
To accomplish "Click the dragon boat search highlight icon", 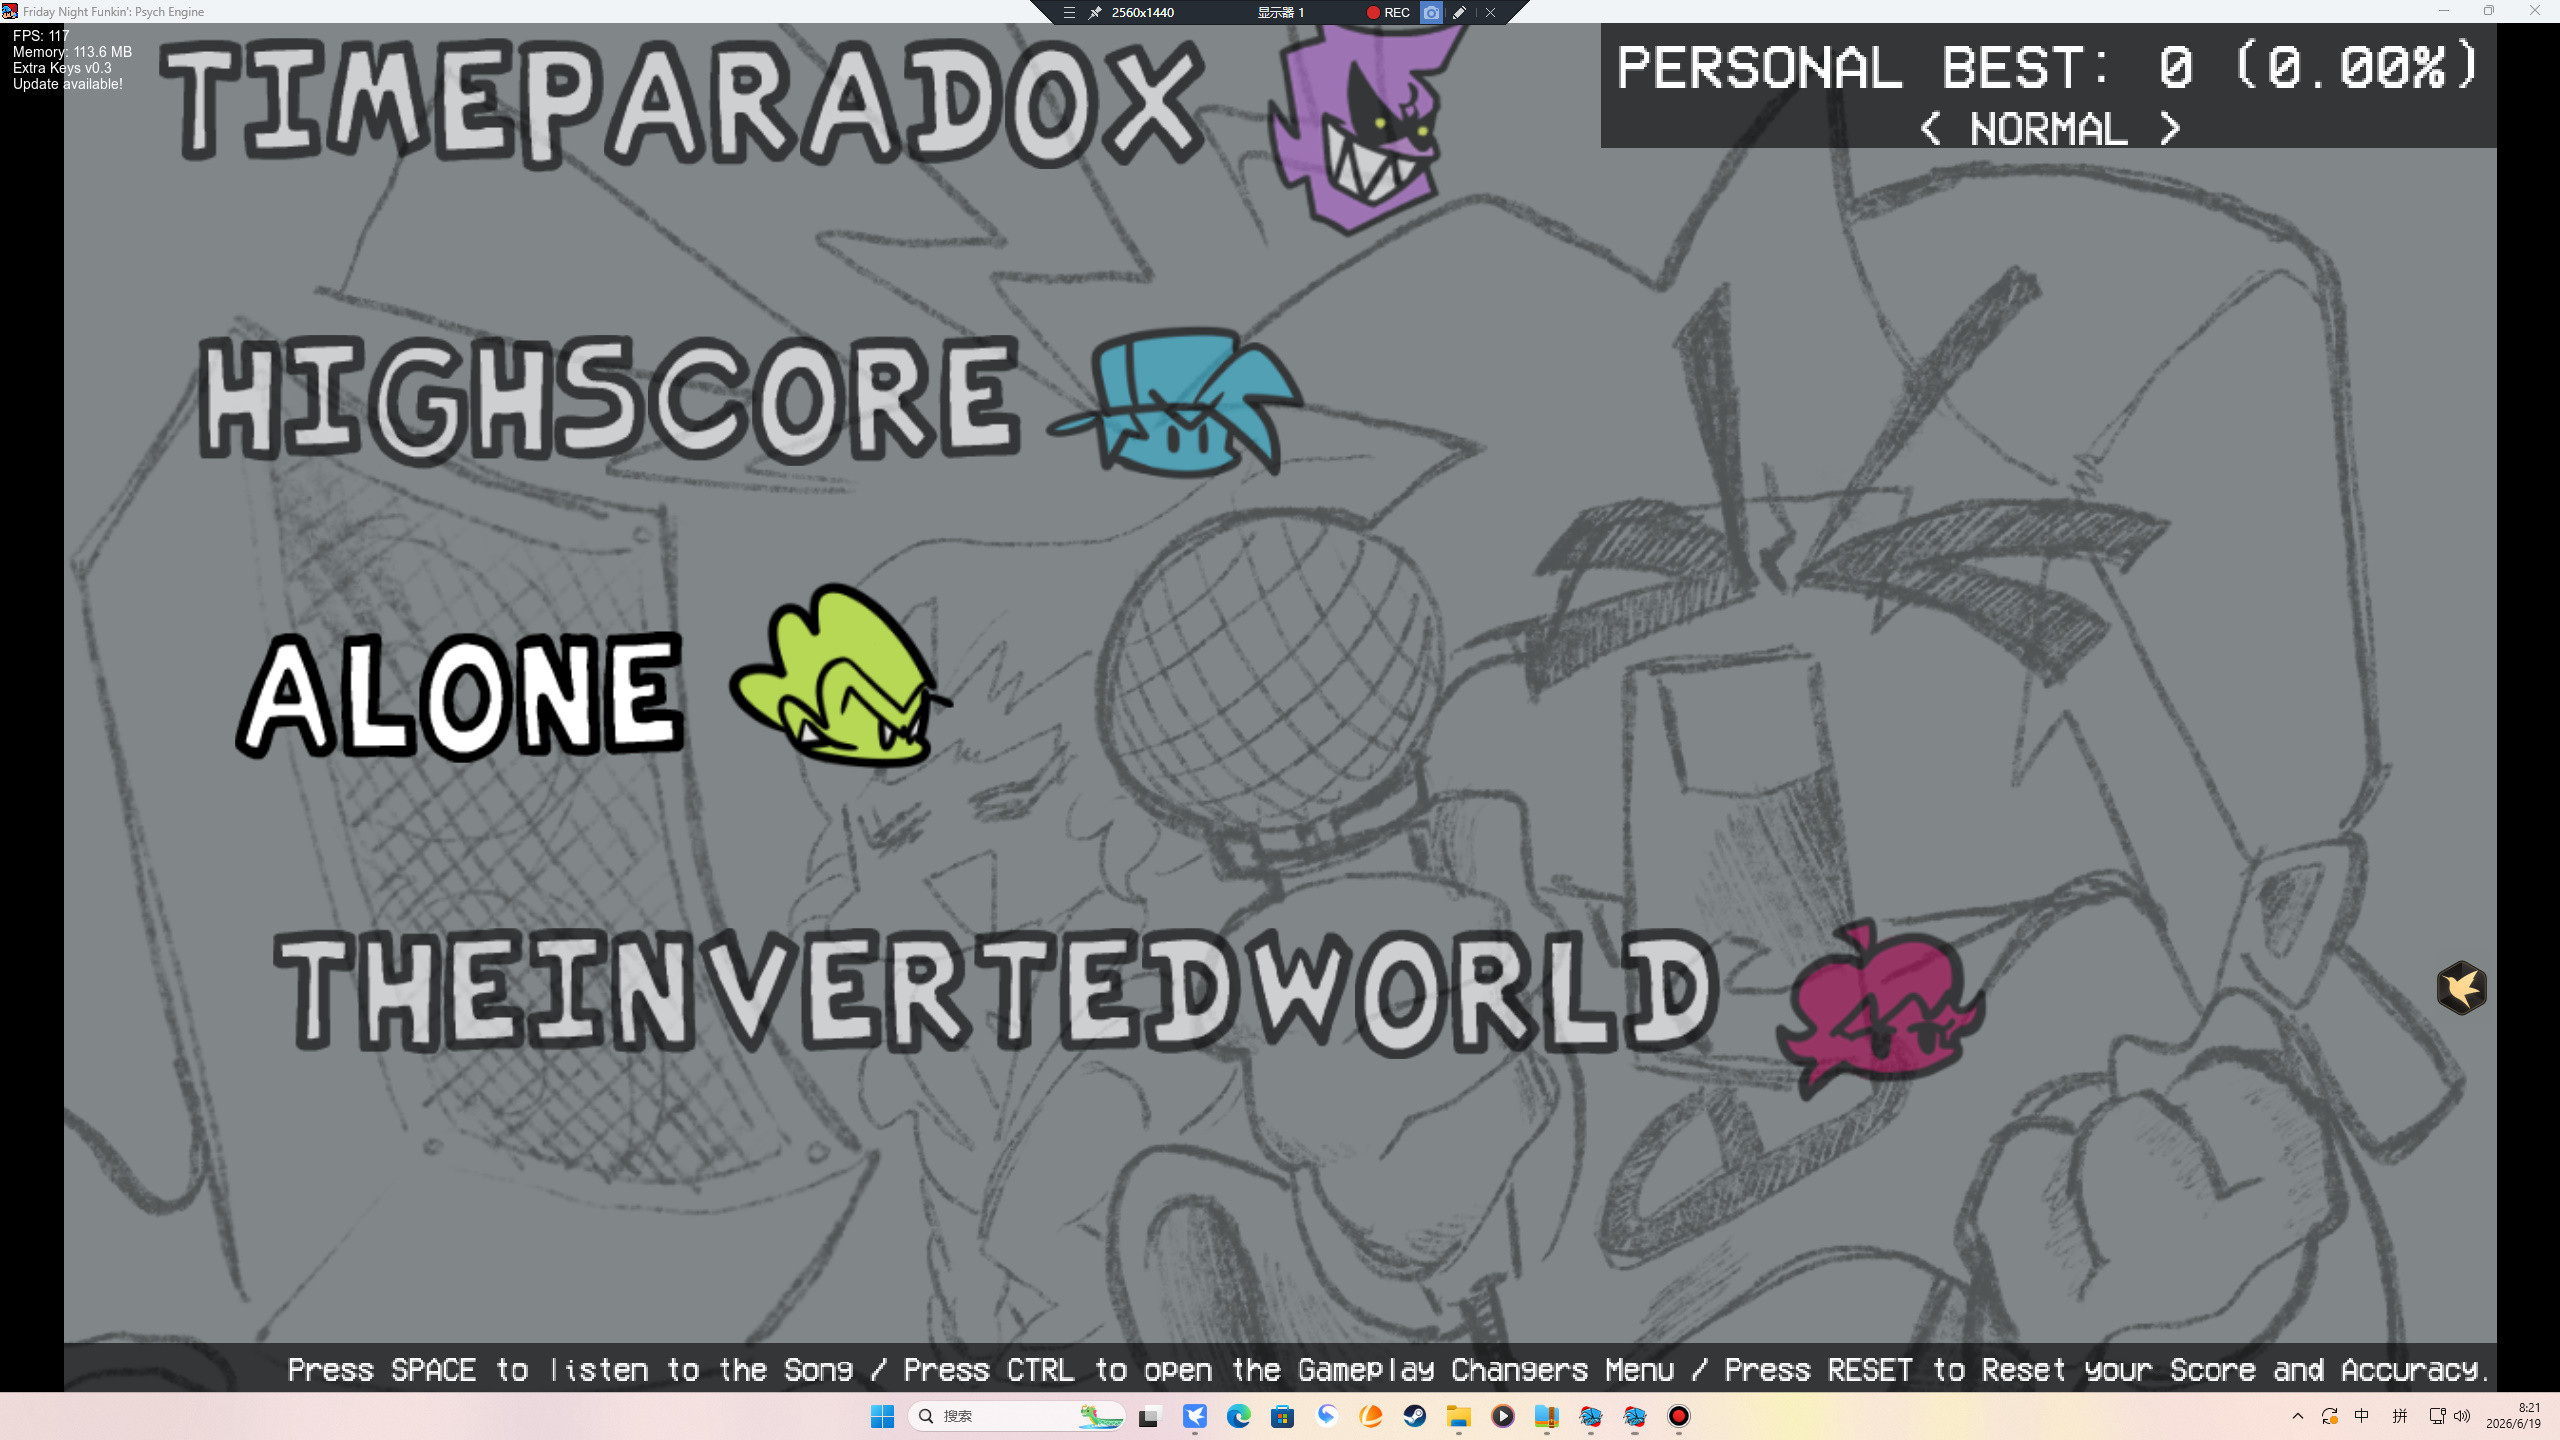I will (x=1101, y=1416).
